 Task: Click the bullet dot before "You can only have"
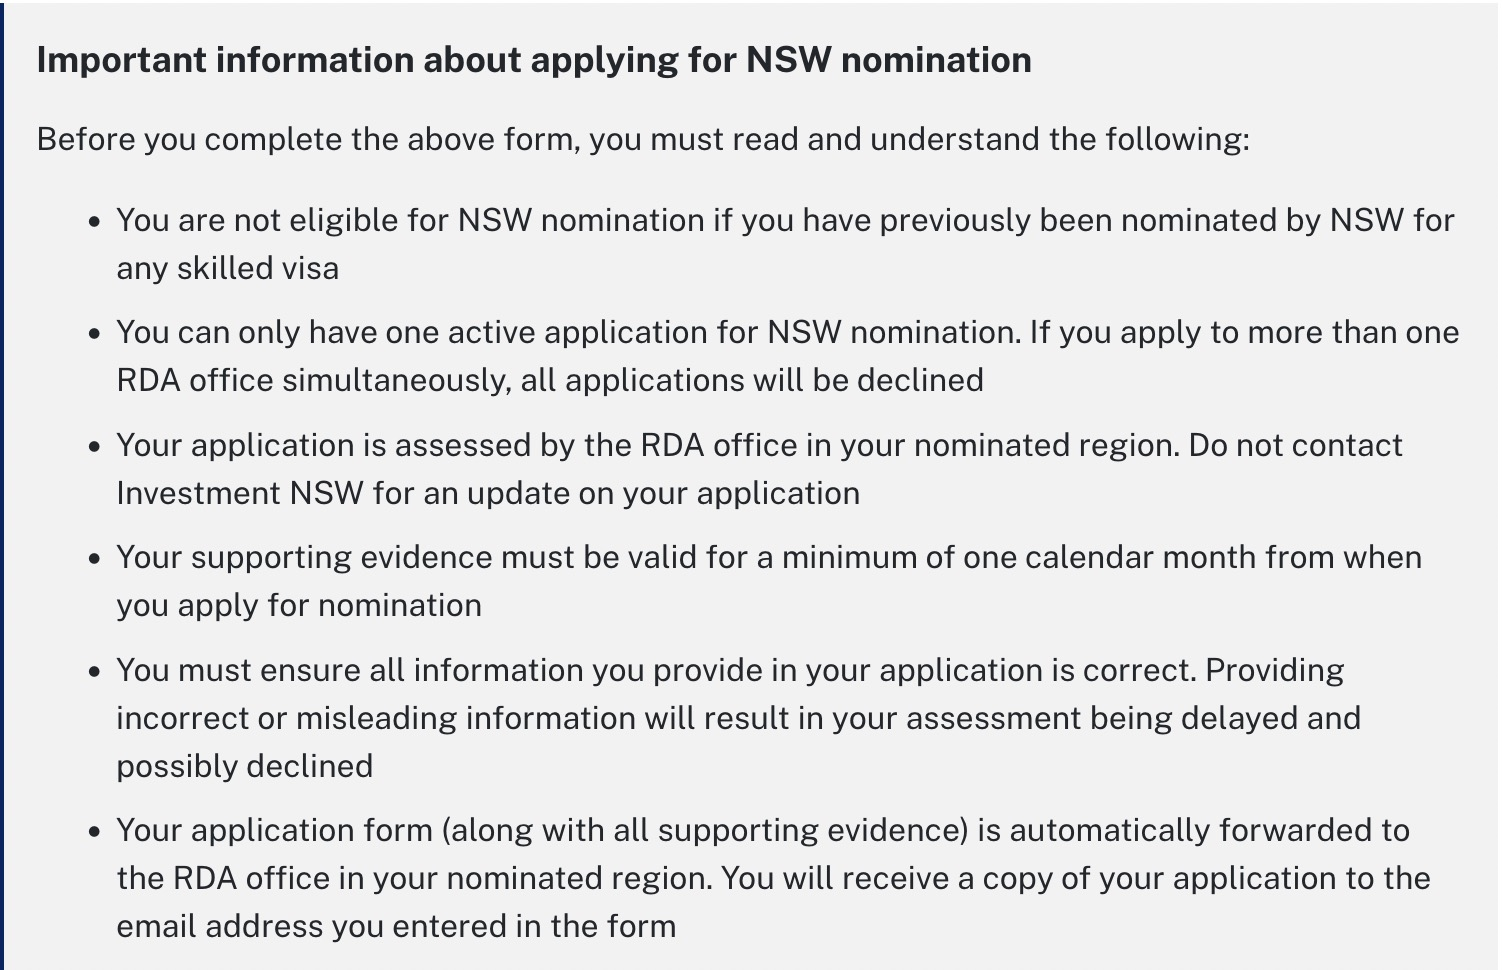point(95,333)
